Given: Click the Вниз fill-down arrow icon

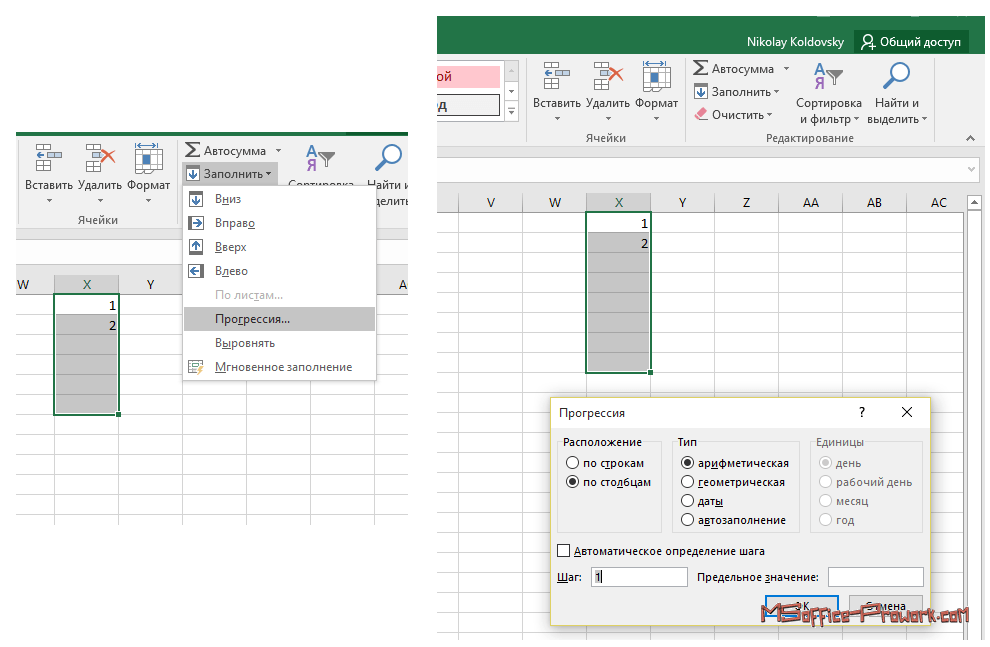Looking at the screenshot, I should (x=196, y=199).
